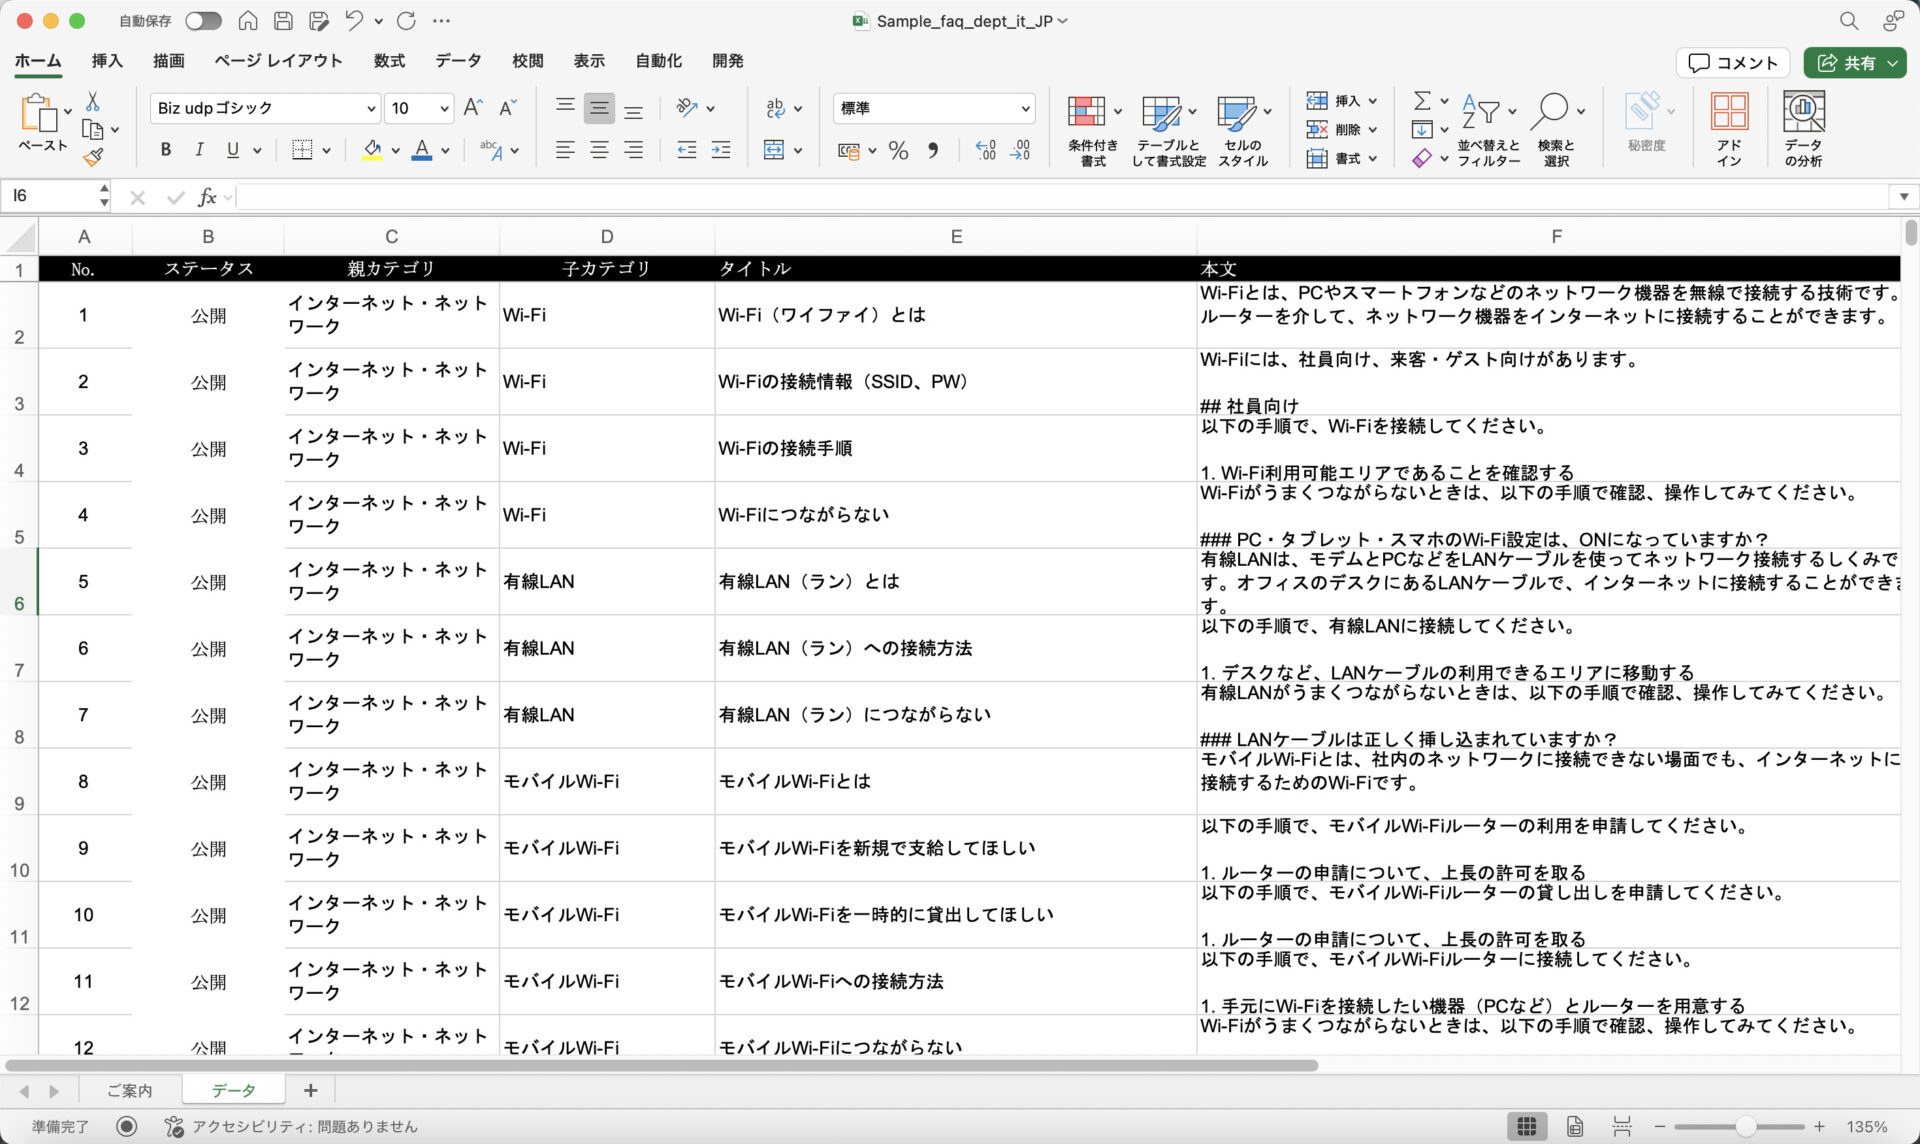
Task: Open the ホーム ribbon tab
Action: coord(38,61)
